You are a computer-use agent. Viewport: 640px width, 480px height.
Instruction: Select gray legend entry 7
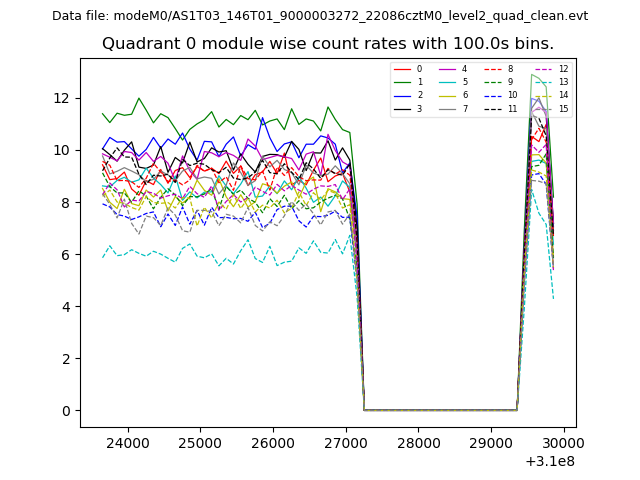(448, 108)
